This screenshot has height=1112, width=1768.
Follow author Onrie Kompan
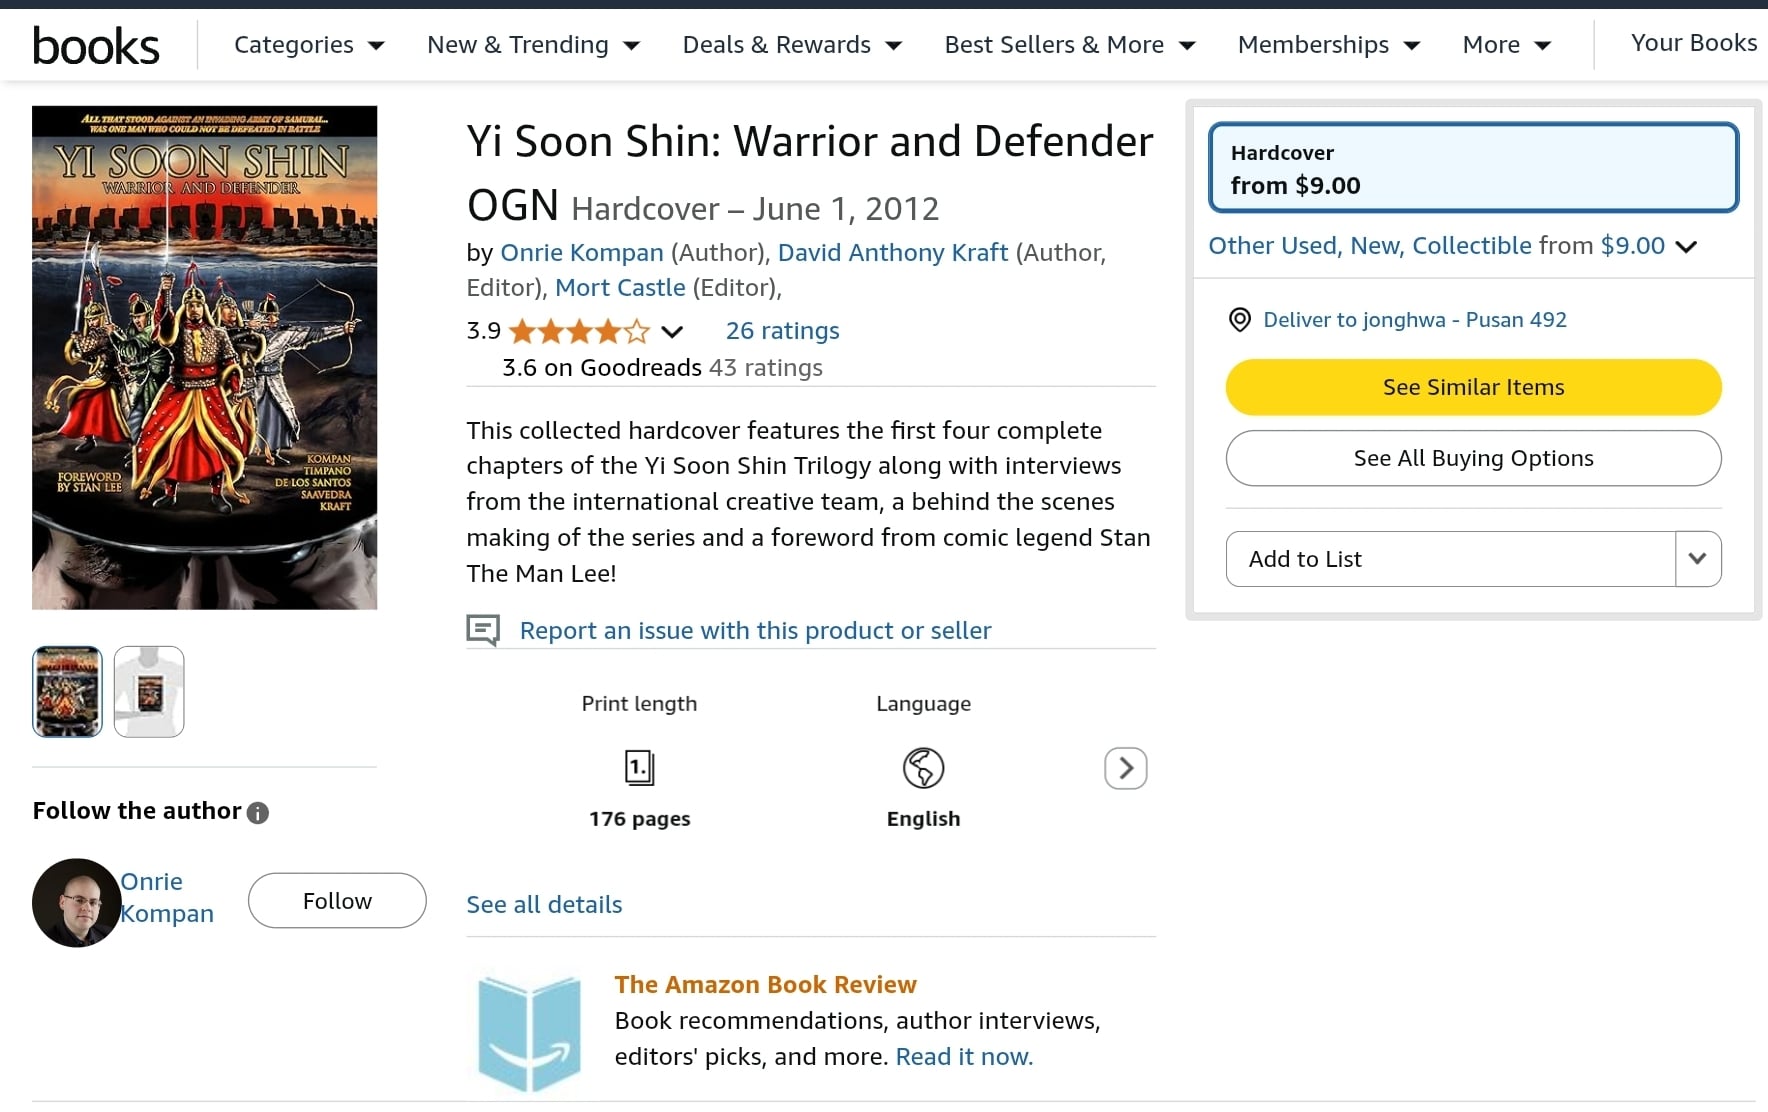click(x=337, y=901)
